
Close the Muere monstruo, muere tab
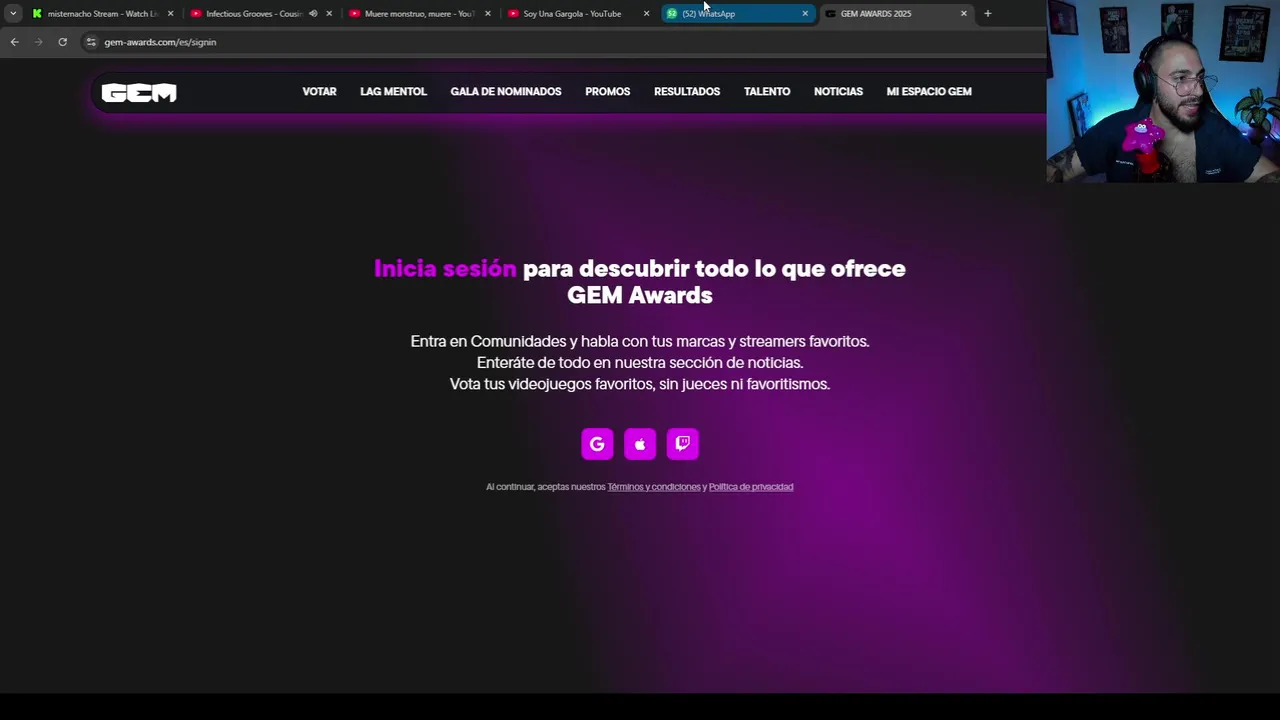tap(488, 14)
